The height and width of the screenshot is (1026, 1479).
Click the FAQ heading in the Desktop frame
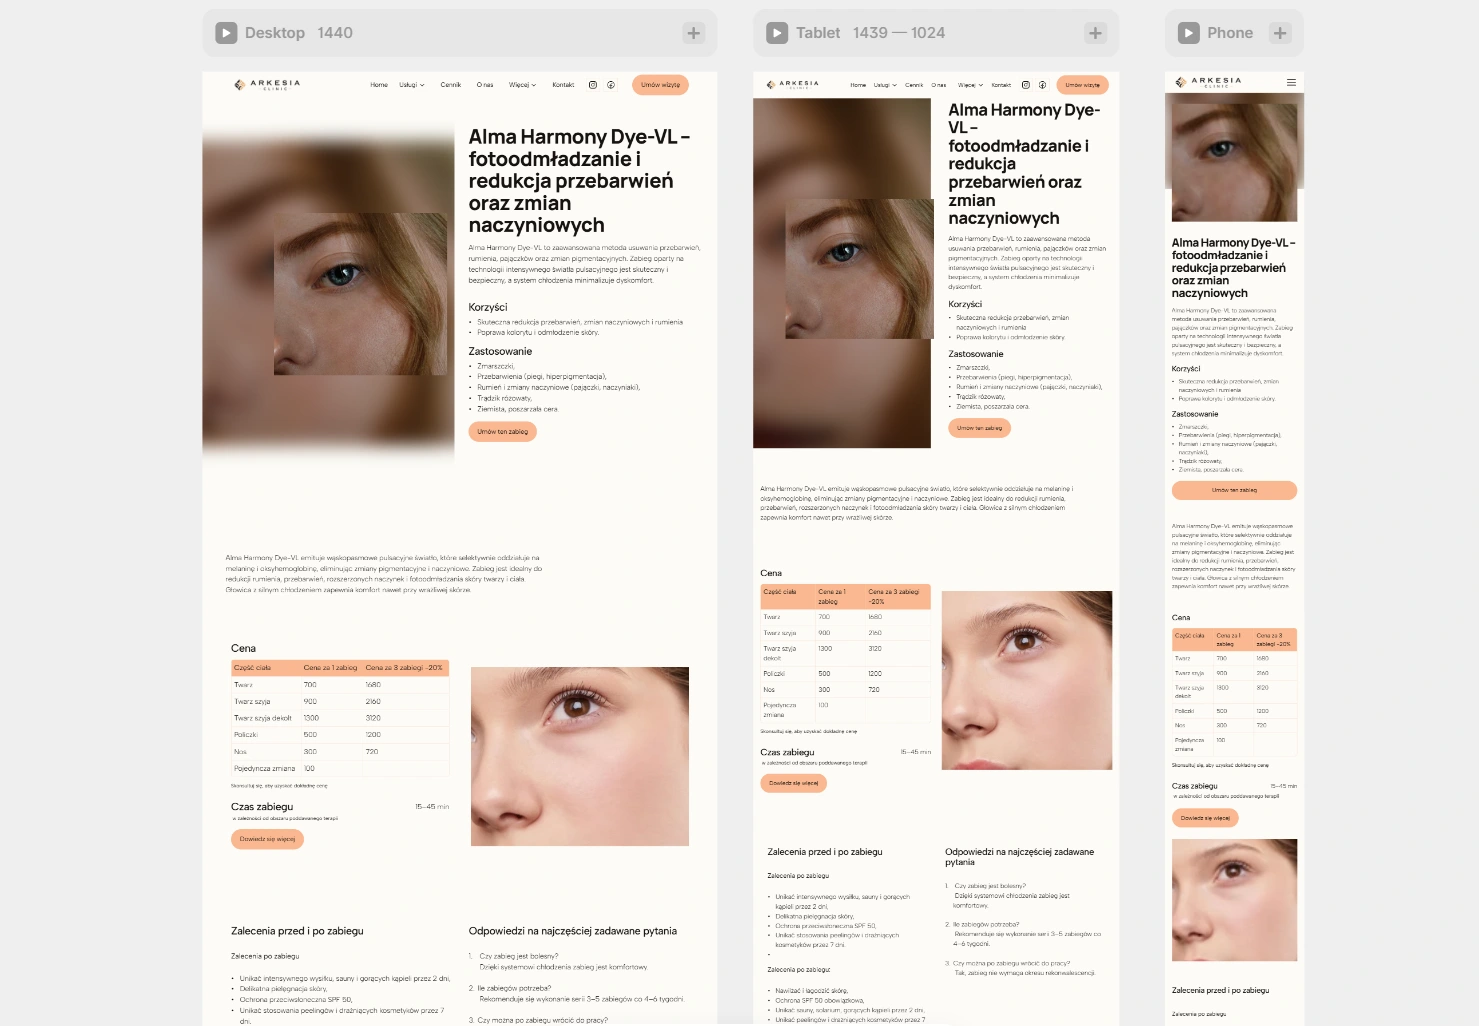pos(573,931)
